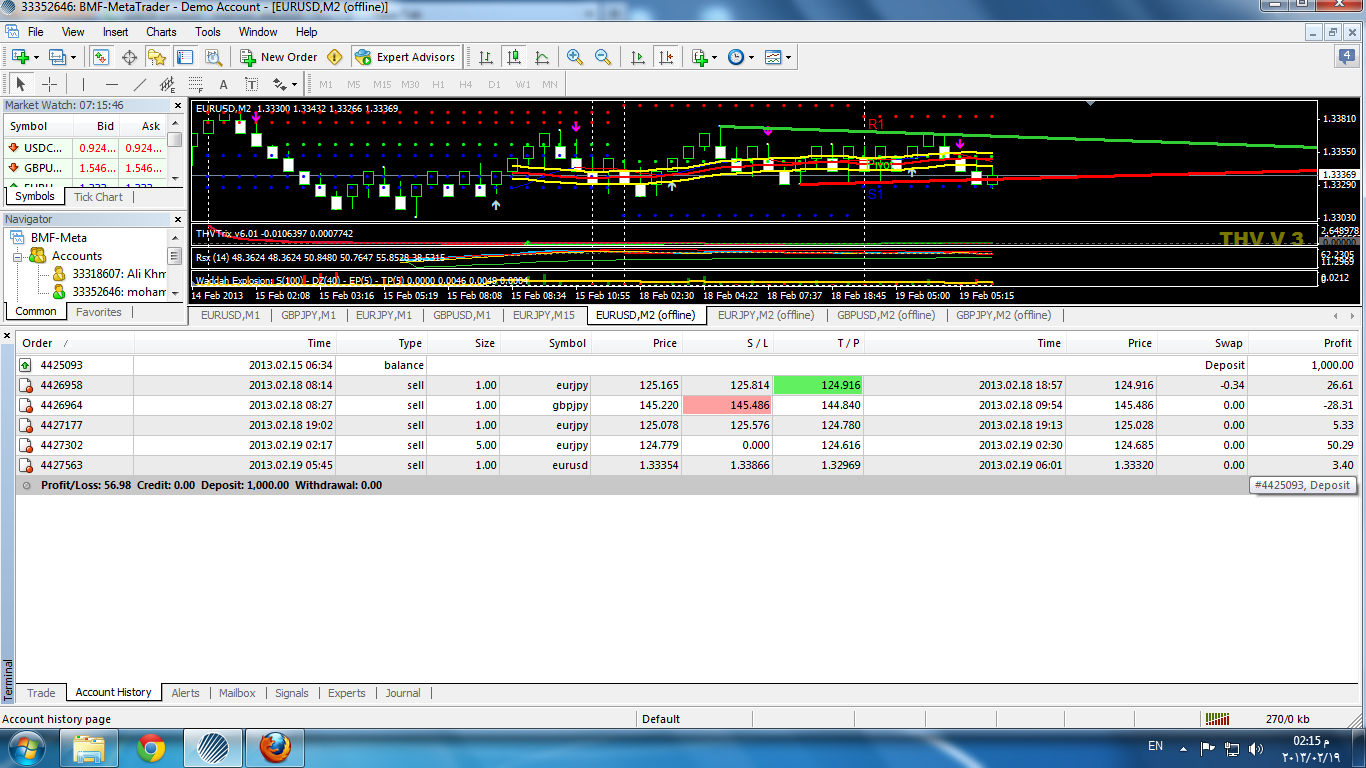Select the Vertical Line drawing tool
Viewport: 1366px width, 768px height.
(x=83, y=84)
